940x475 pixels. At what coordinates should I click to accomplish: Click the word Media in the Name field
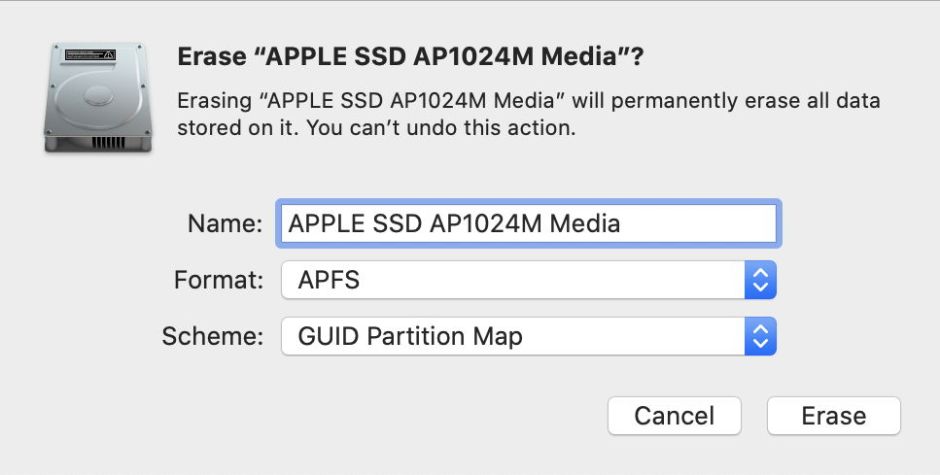pyautogui.click(x=584, y=224)
